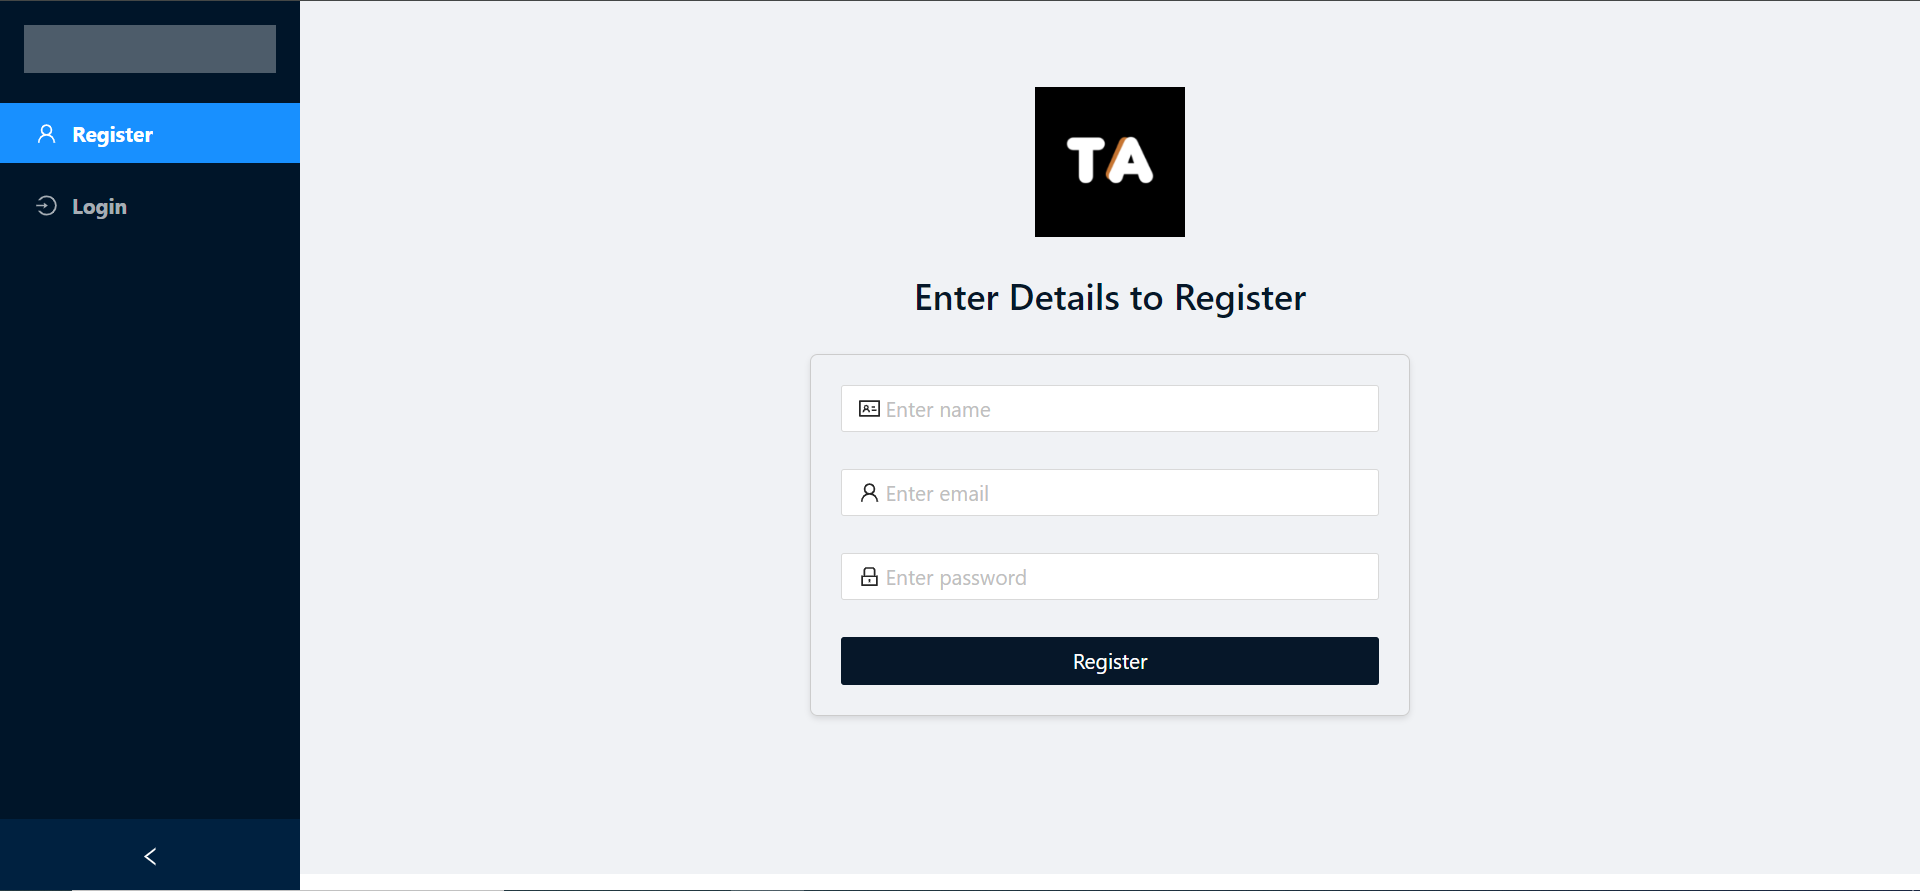Click the sign-in arrow icon beside Login
The image size is (1920, 891).
(x=46, y=206)
